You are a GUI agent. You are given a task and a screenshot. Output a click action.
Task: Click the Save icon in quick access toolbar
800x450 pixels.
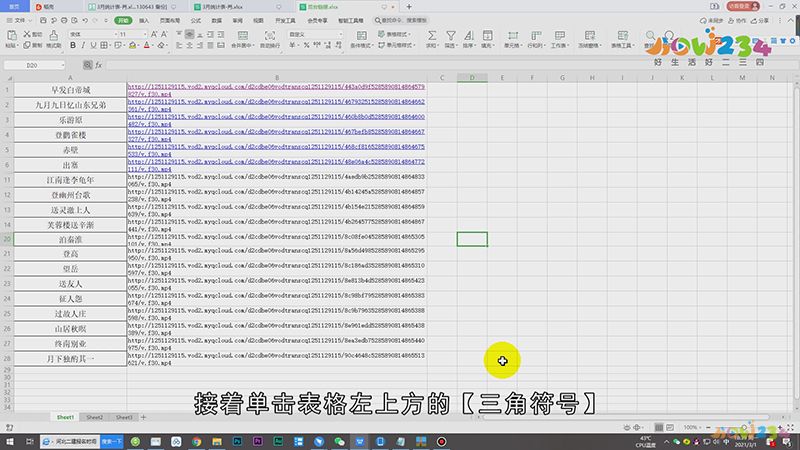(x=43, y=20)
